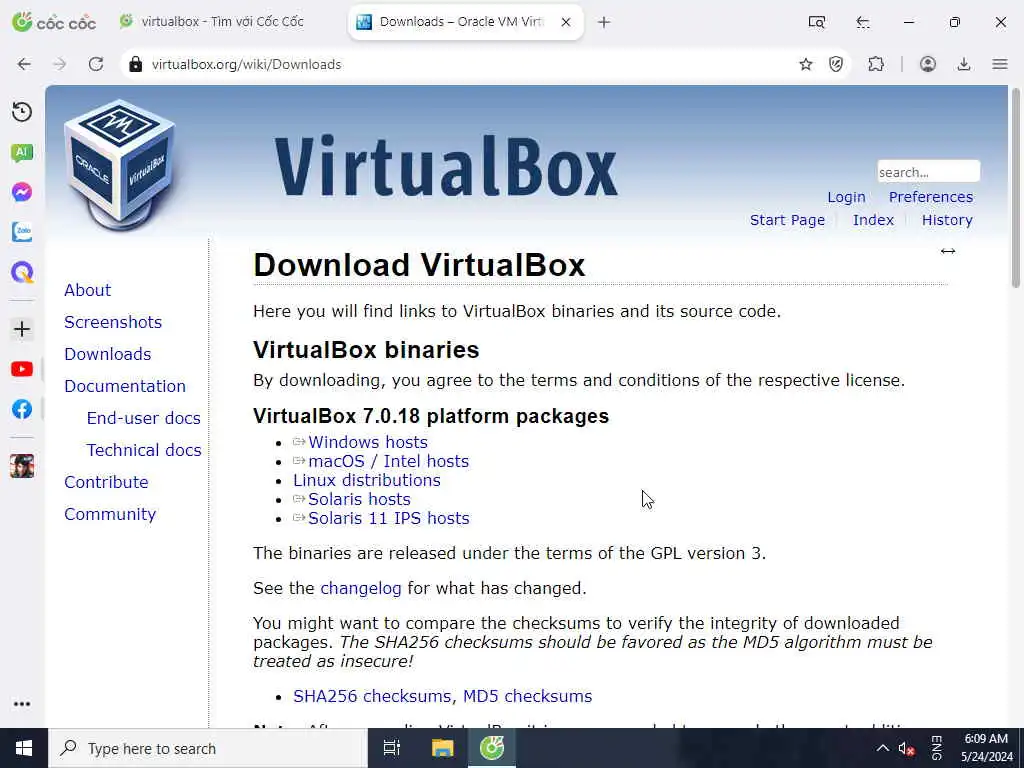1024x768 pixels.
Task: Download Solaris 11 IPS hosts package
Action: (389, 518)
